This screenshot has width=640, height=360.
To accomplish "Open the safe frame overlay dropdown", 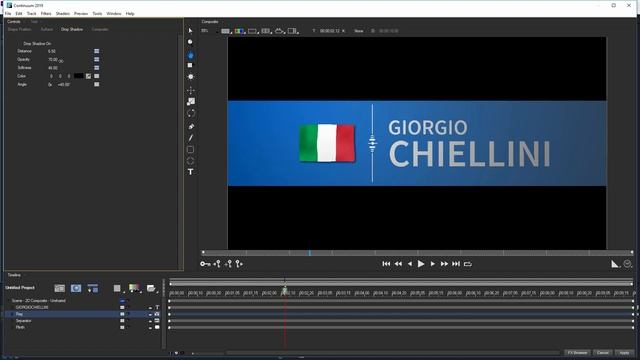I will click(253, 31).
